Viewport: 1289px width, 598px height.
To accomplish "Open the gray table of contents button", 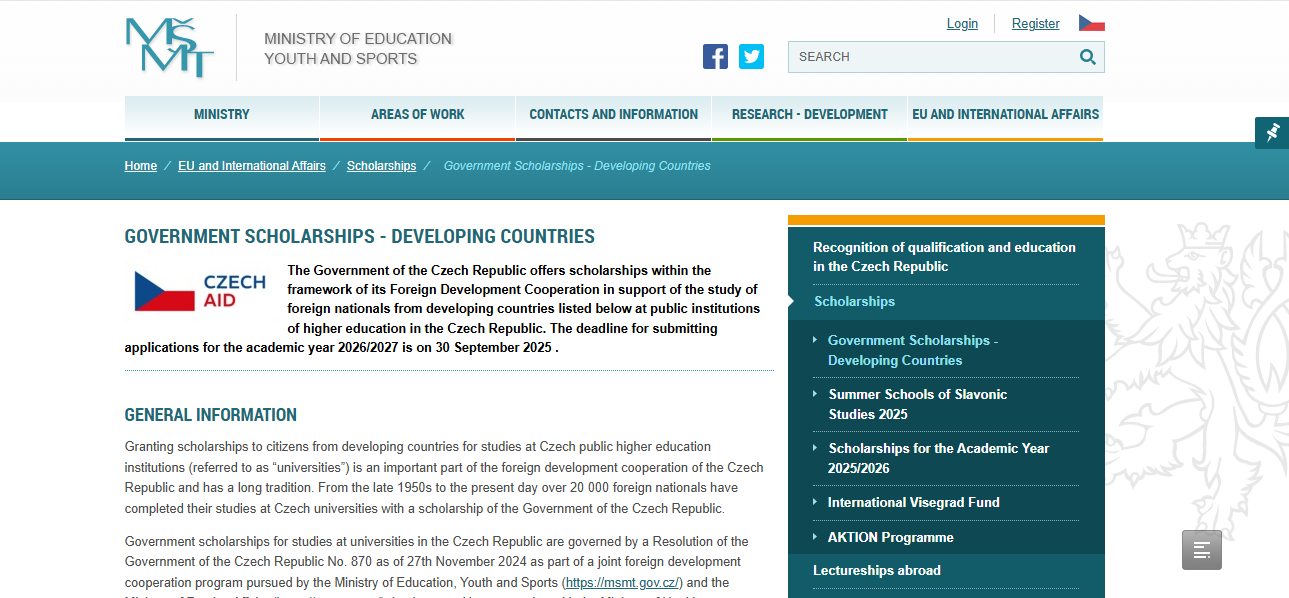I will (x=1202, y=550).
